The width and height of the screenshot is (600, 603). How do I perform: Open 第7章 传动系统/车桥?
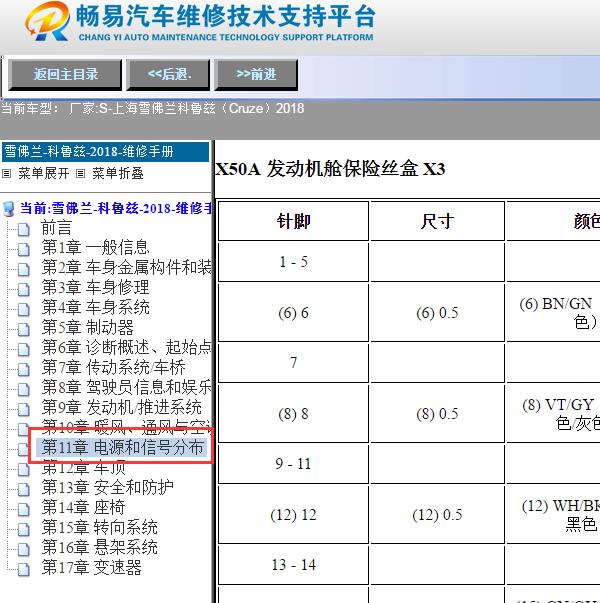point(113,367)
